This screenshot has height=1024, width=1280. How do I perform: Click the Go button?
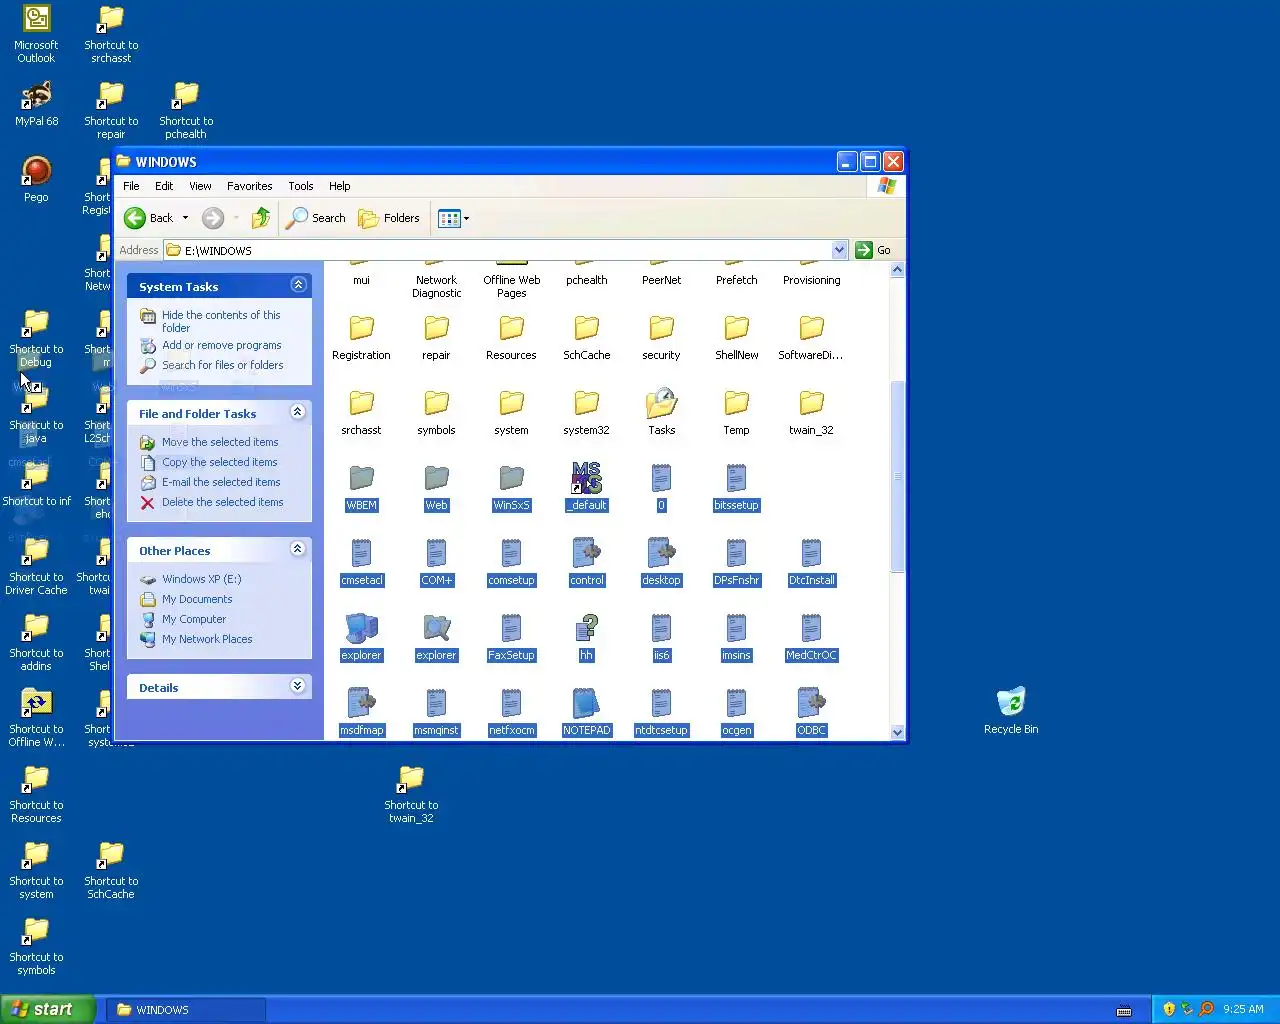point(873,250)
